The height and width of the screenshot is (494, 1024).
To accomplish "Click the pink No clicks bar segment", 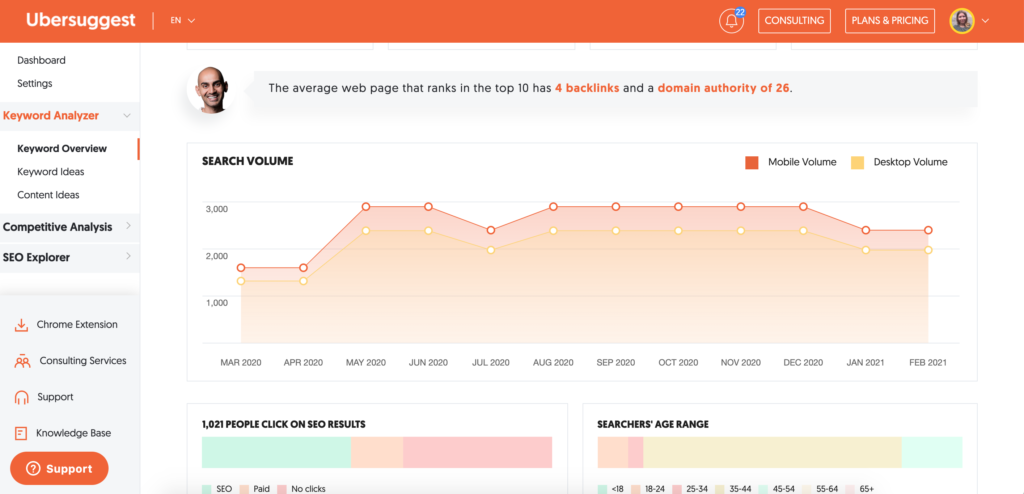I will pos(477,452).
